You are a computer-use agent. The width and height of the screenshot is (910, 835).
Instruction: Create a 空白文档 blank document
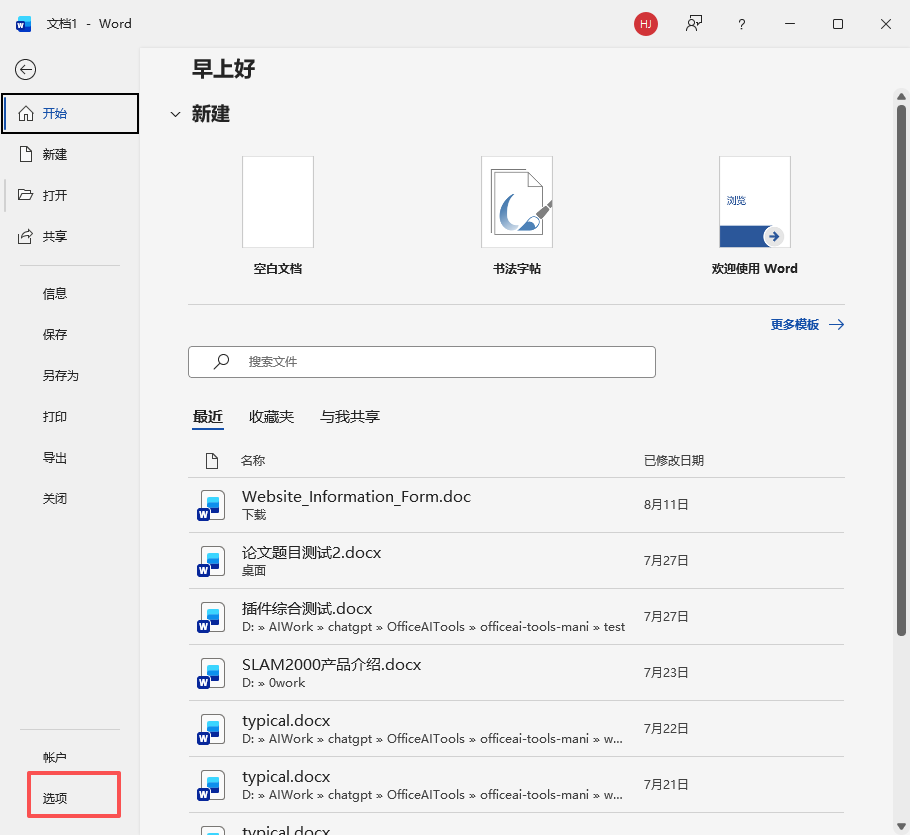278,215
